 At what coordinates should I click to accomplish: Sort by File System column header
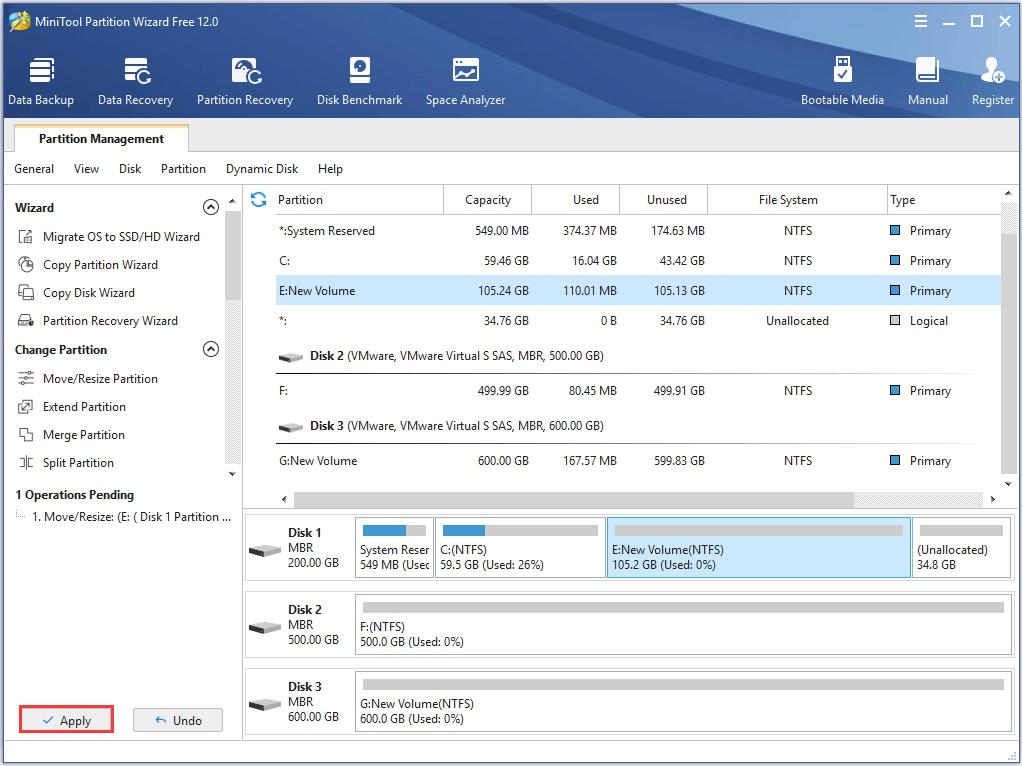click(x=797, y=199)
